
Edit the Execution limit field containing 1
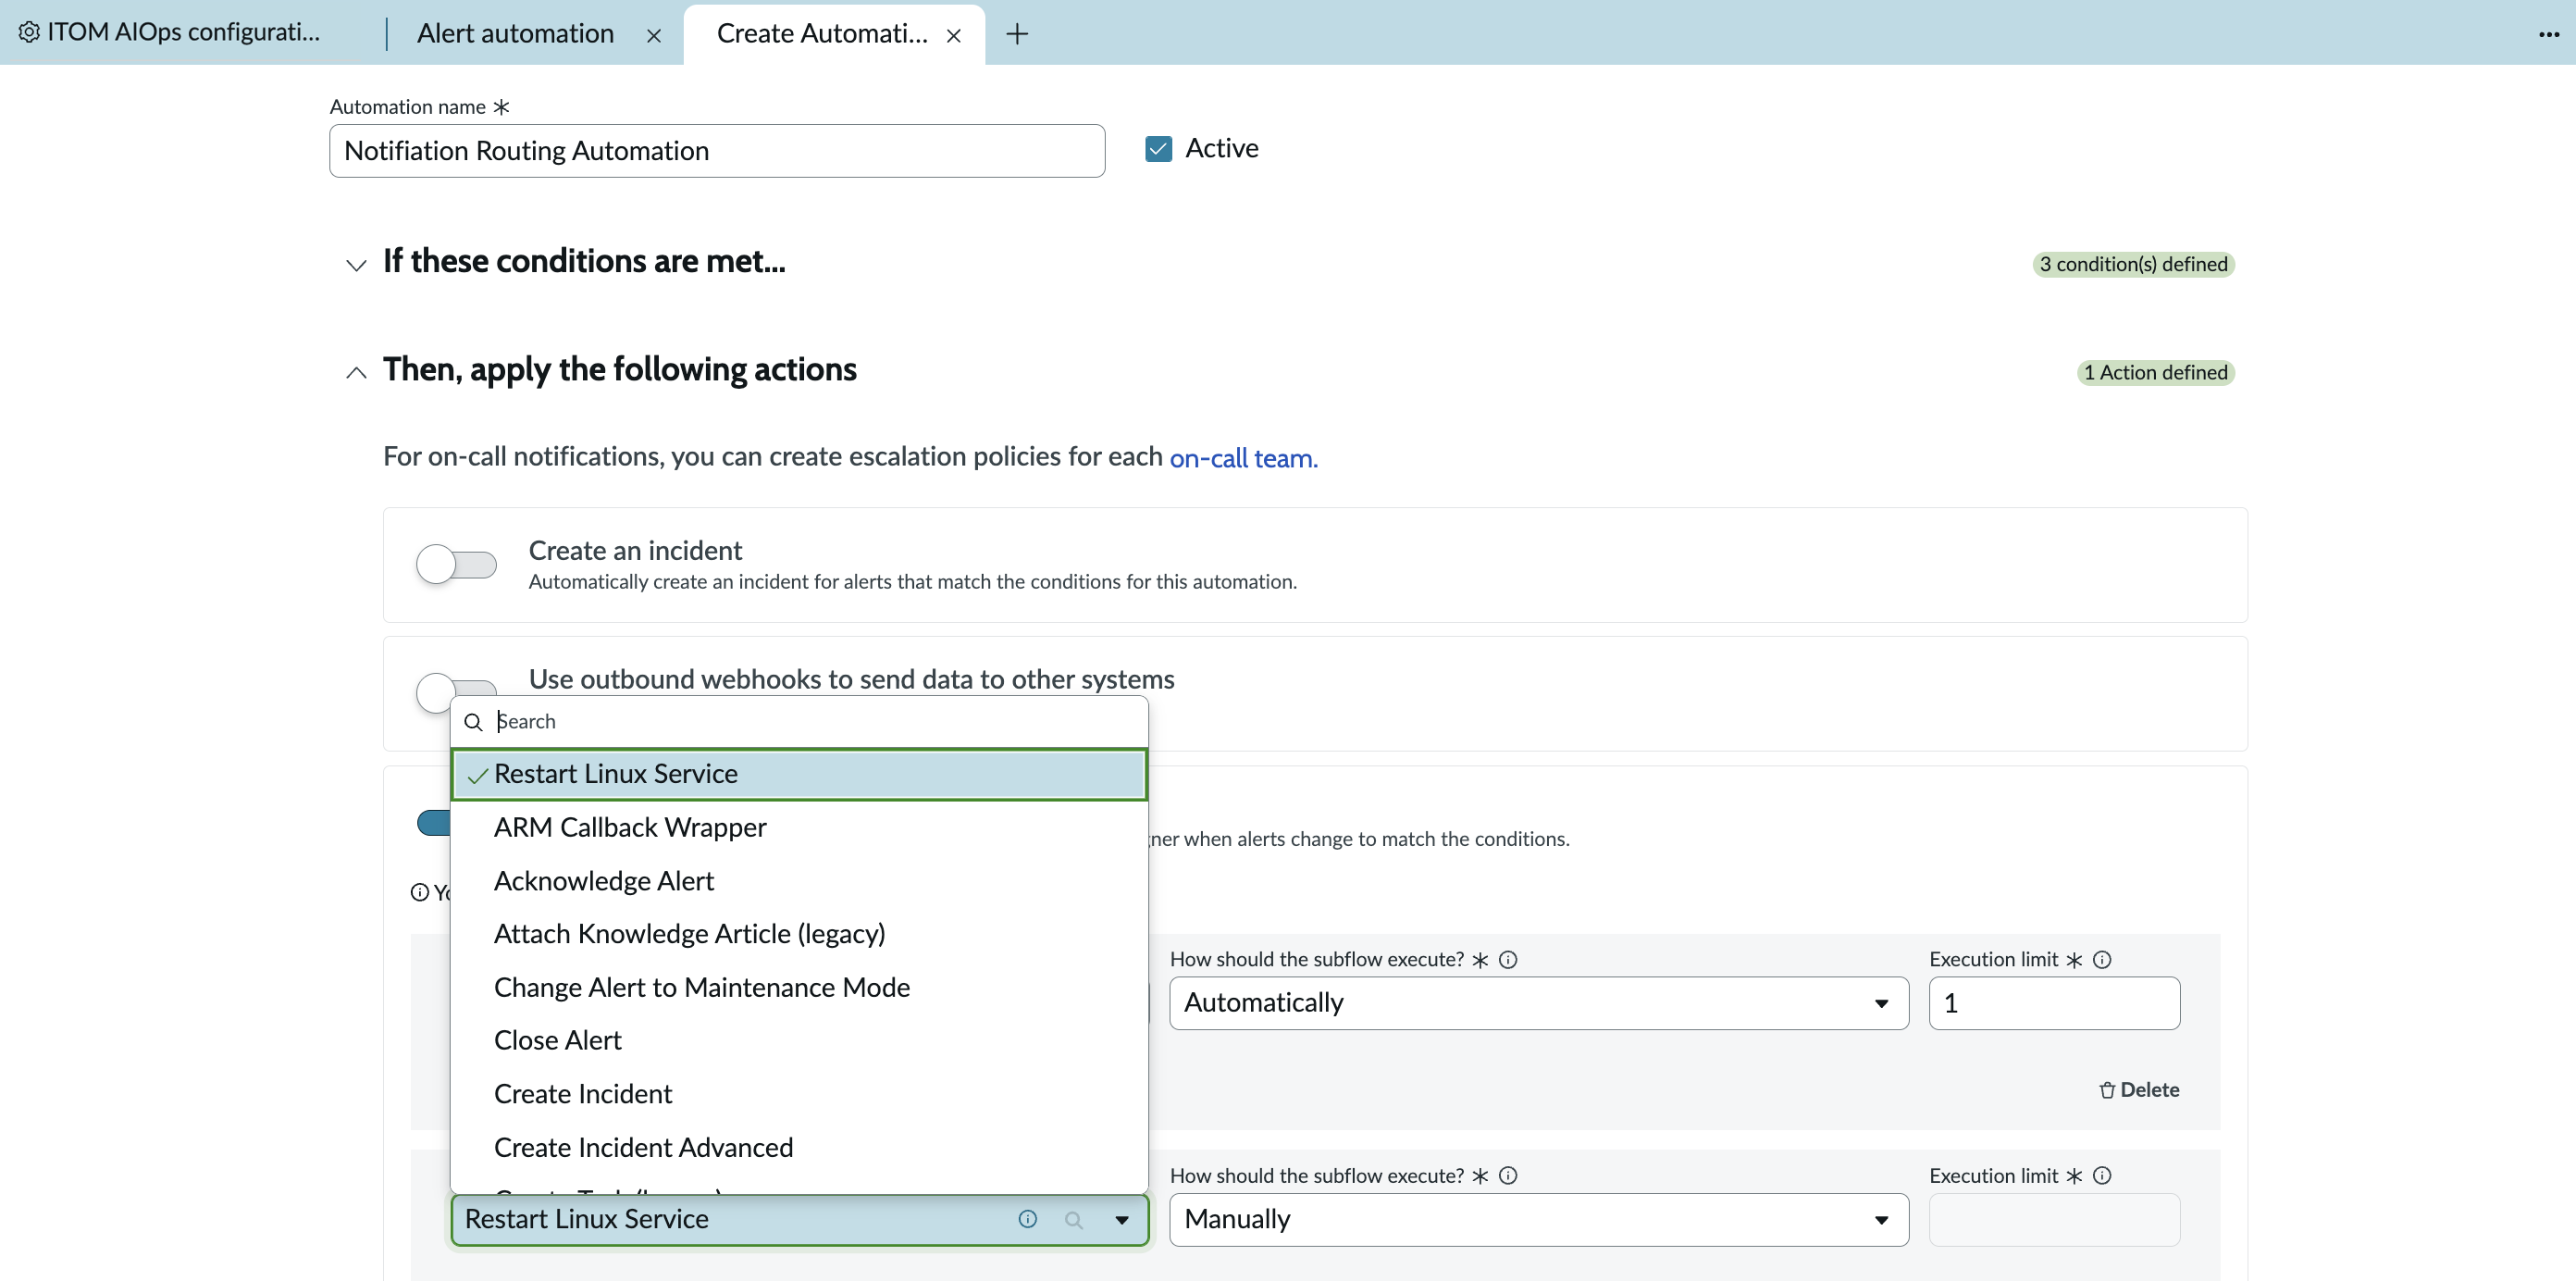[2054, 1003]
